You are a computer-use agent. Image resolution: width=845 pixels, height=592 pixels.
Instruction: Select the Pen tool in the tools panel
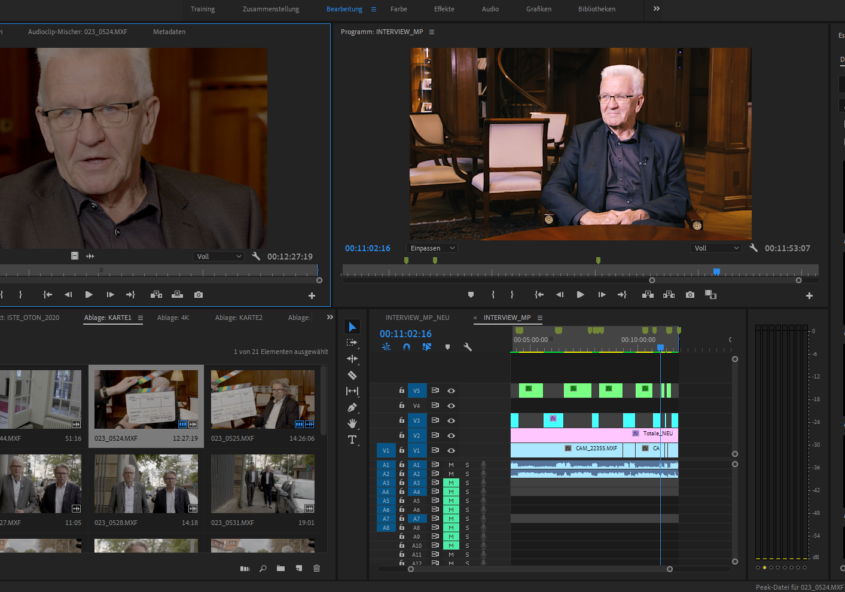coord(352,407)
